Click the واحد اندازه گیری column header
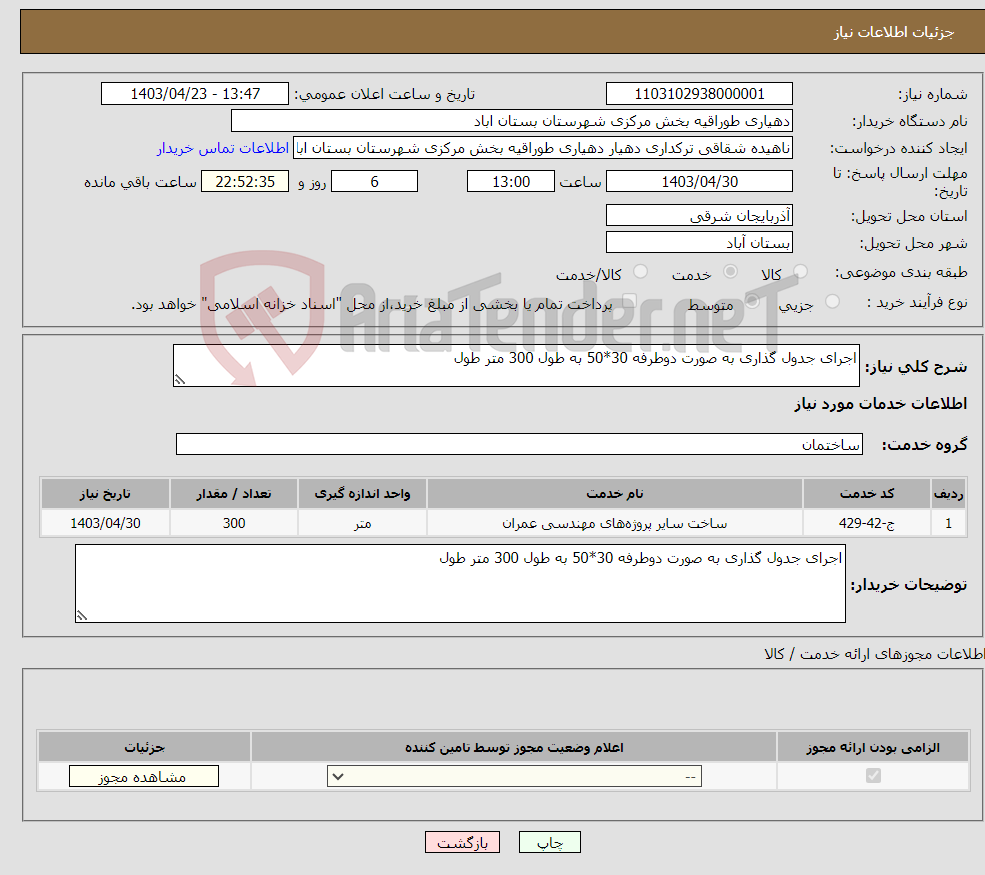Screen dimensions: 985x875 pos(362,494)
